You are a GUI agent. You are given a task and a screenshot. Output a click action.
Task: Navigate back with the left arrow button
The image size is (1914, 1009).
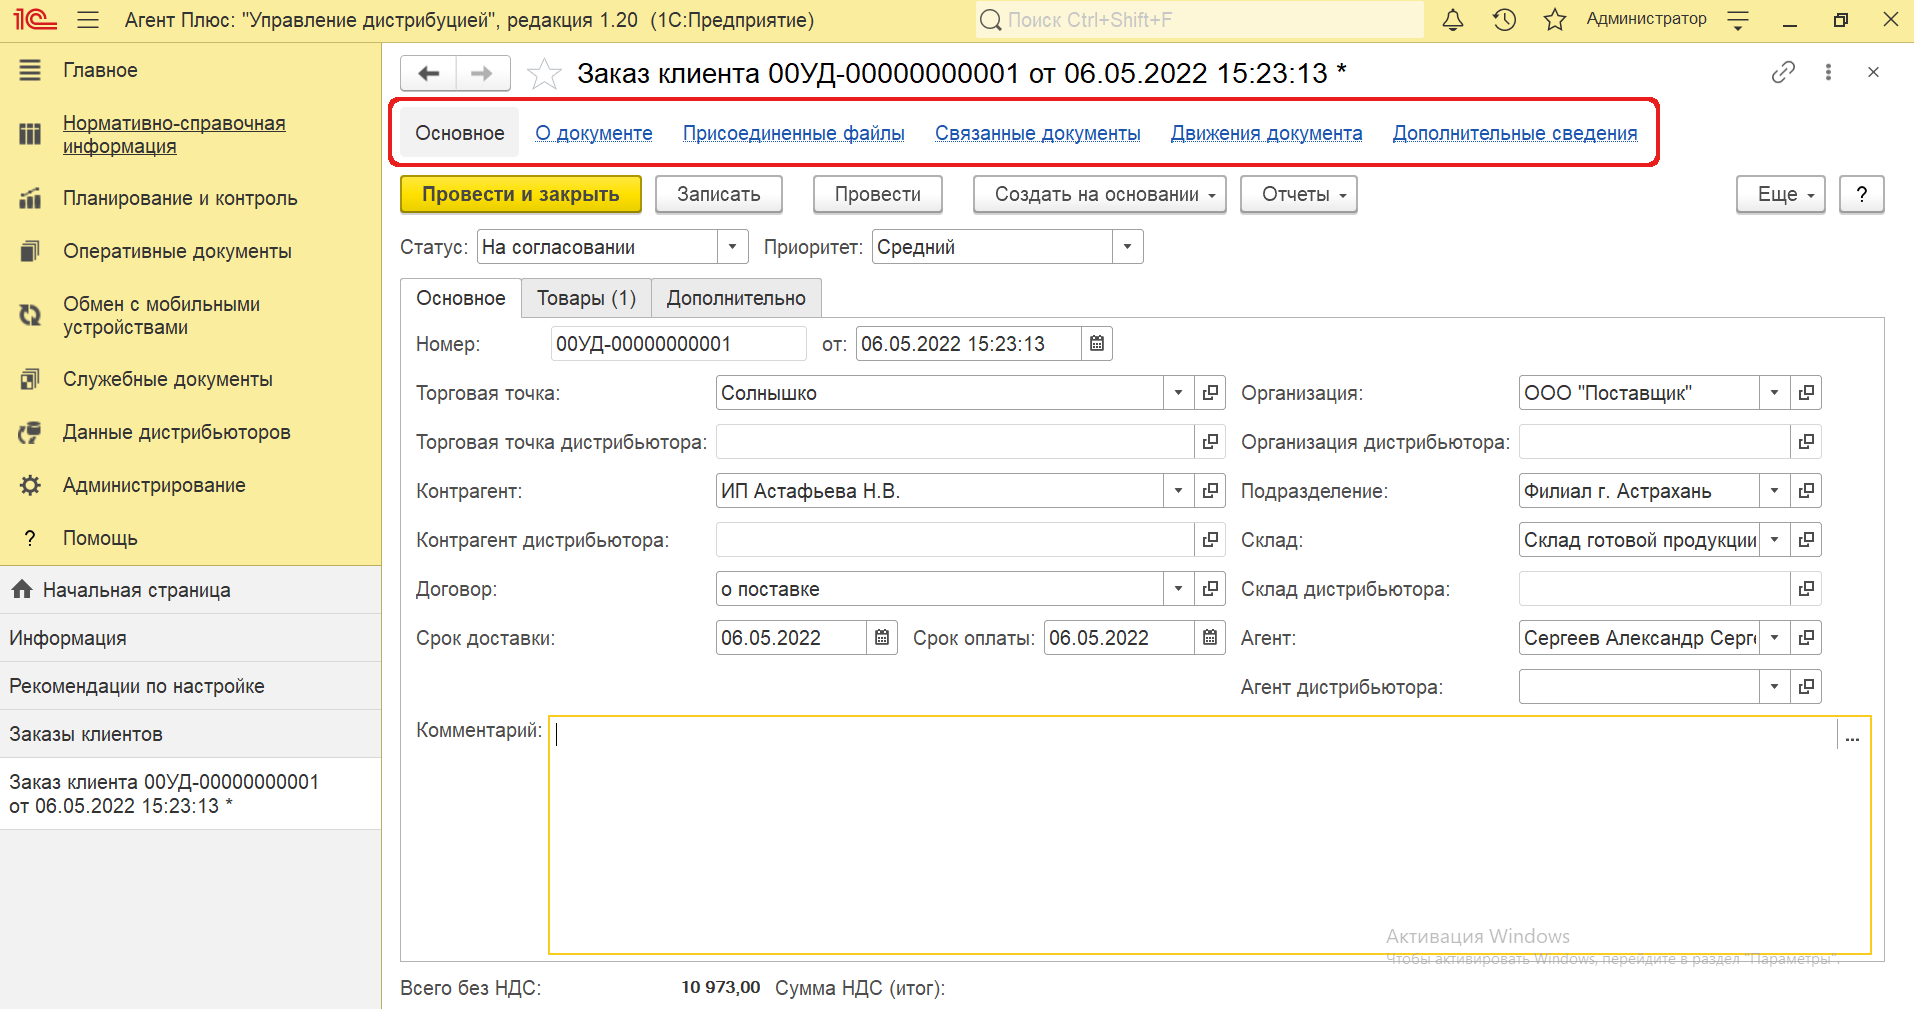point(429,73)
